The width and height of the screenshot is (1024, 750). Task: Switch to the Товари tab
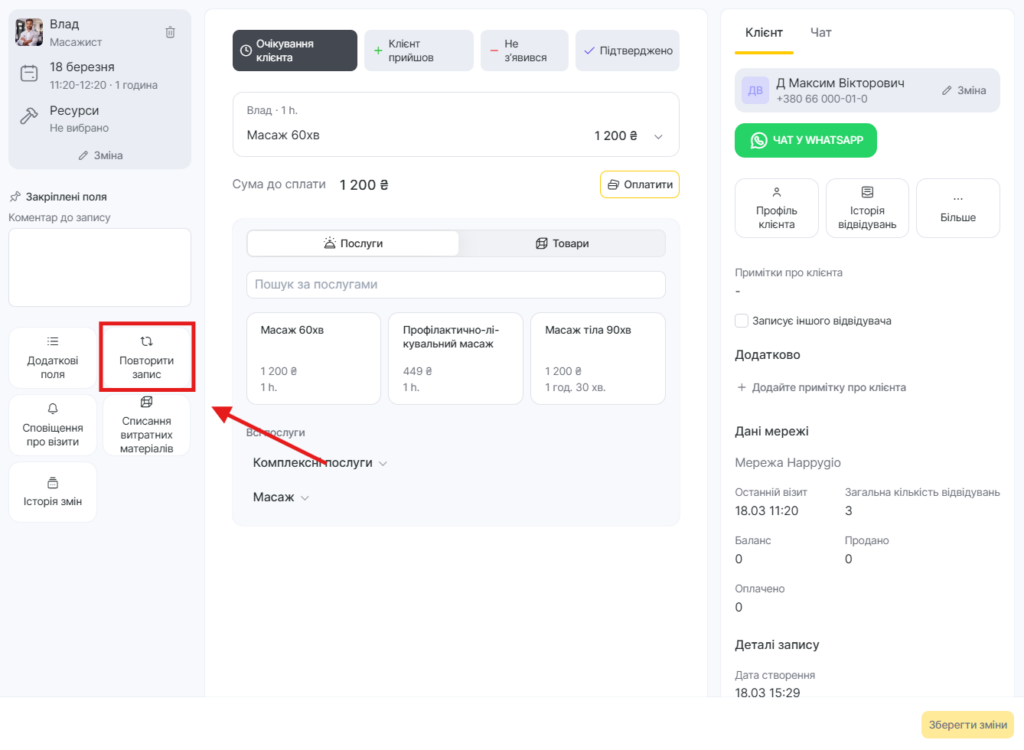pyautogui.click(x=562, y=243)
